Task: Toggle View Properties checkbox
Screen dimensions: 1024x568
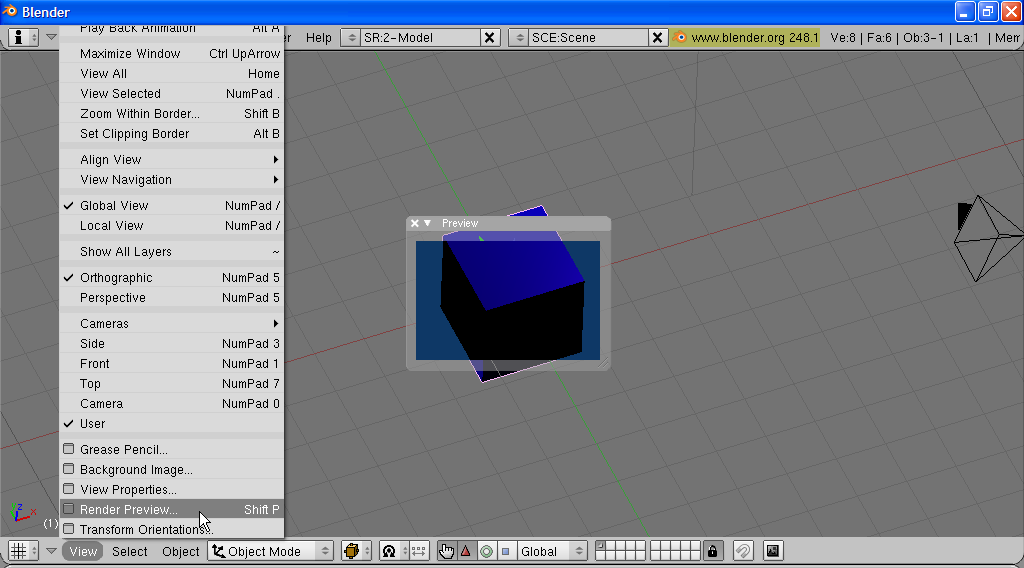Action: click(x=69, y=489)
